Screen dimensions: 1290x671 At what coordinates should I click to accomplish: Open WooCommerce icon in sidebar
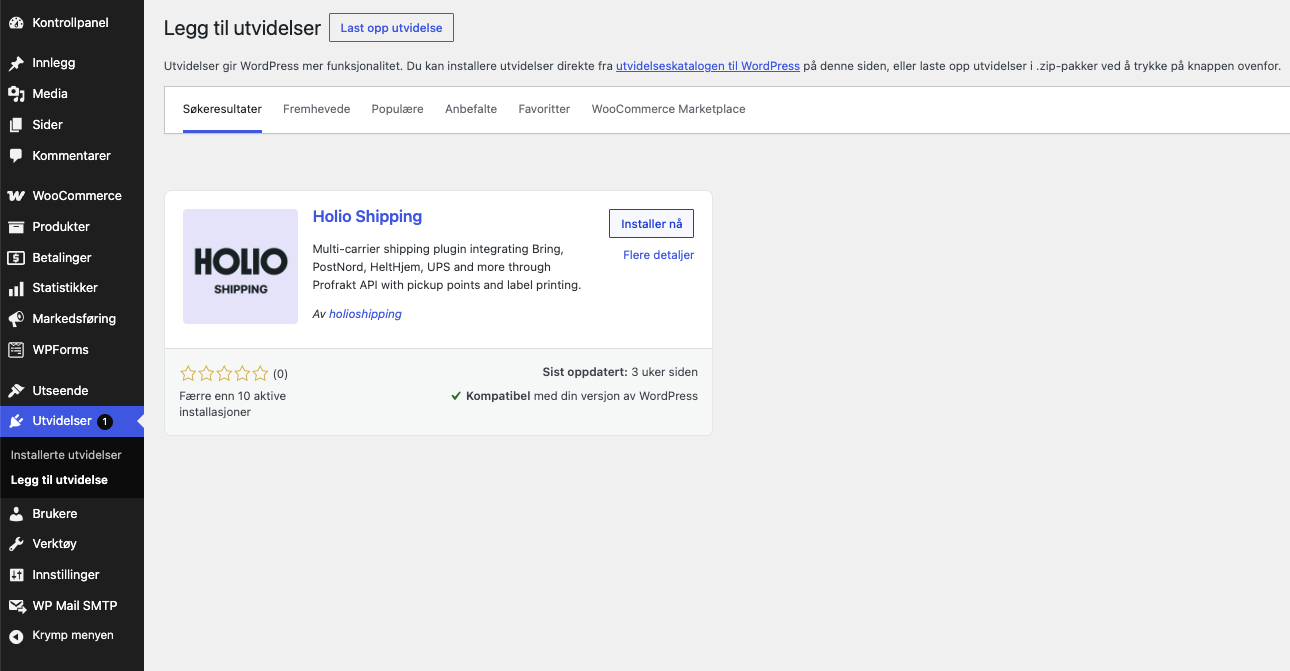(16, 196)
